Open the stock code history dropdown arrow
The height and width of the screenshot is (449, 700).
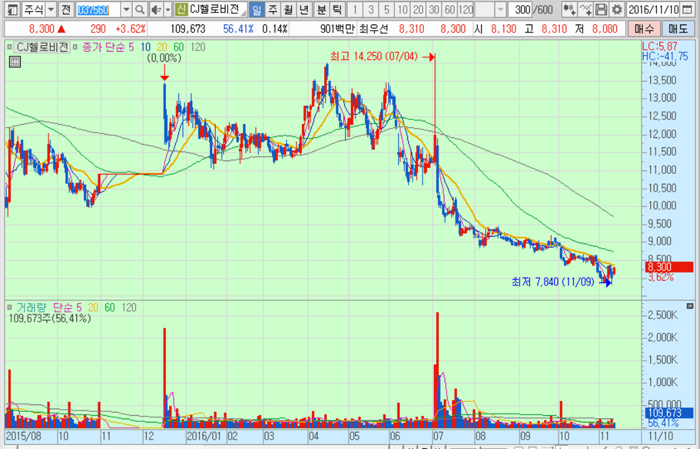(x=125, y=9)
